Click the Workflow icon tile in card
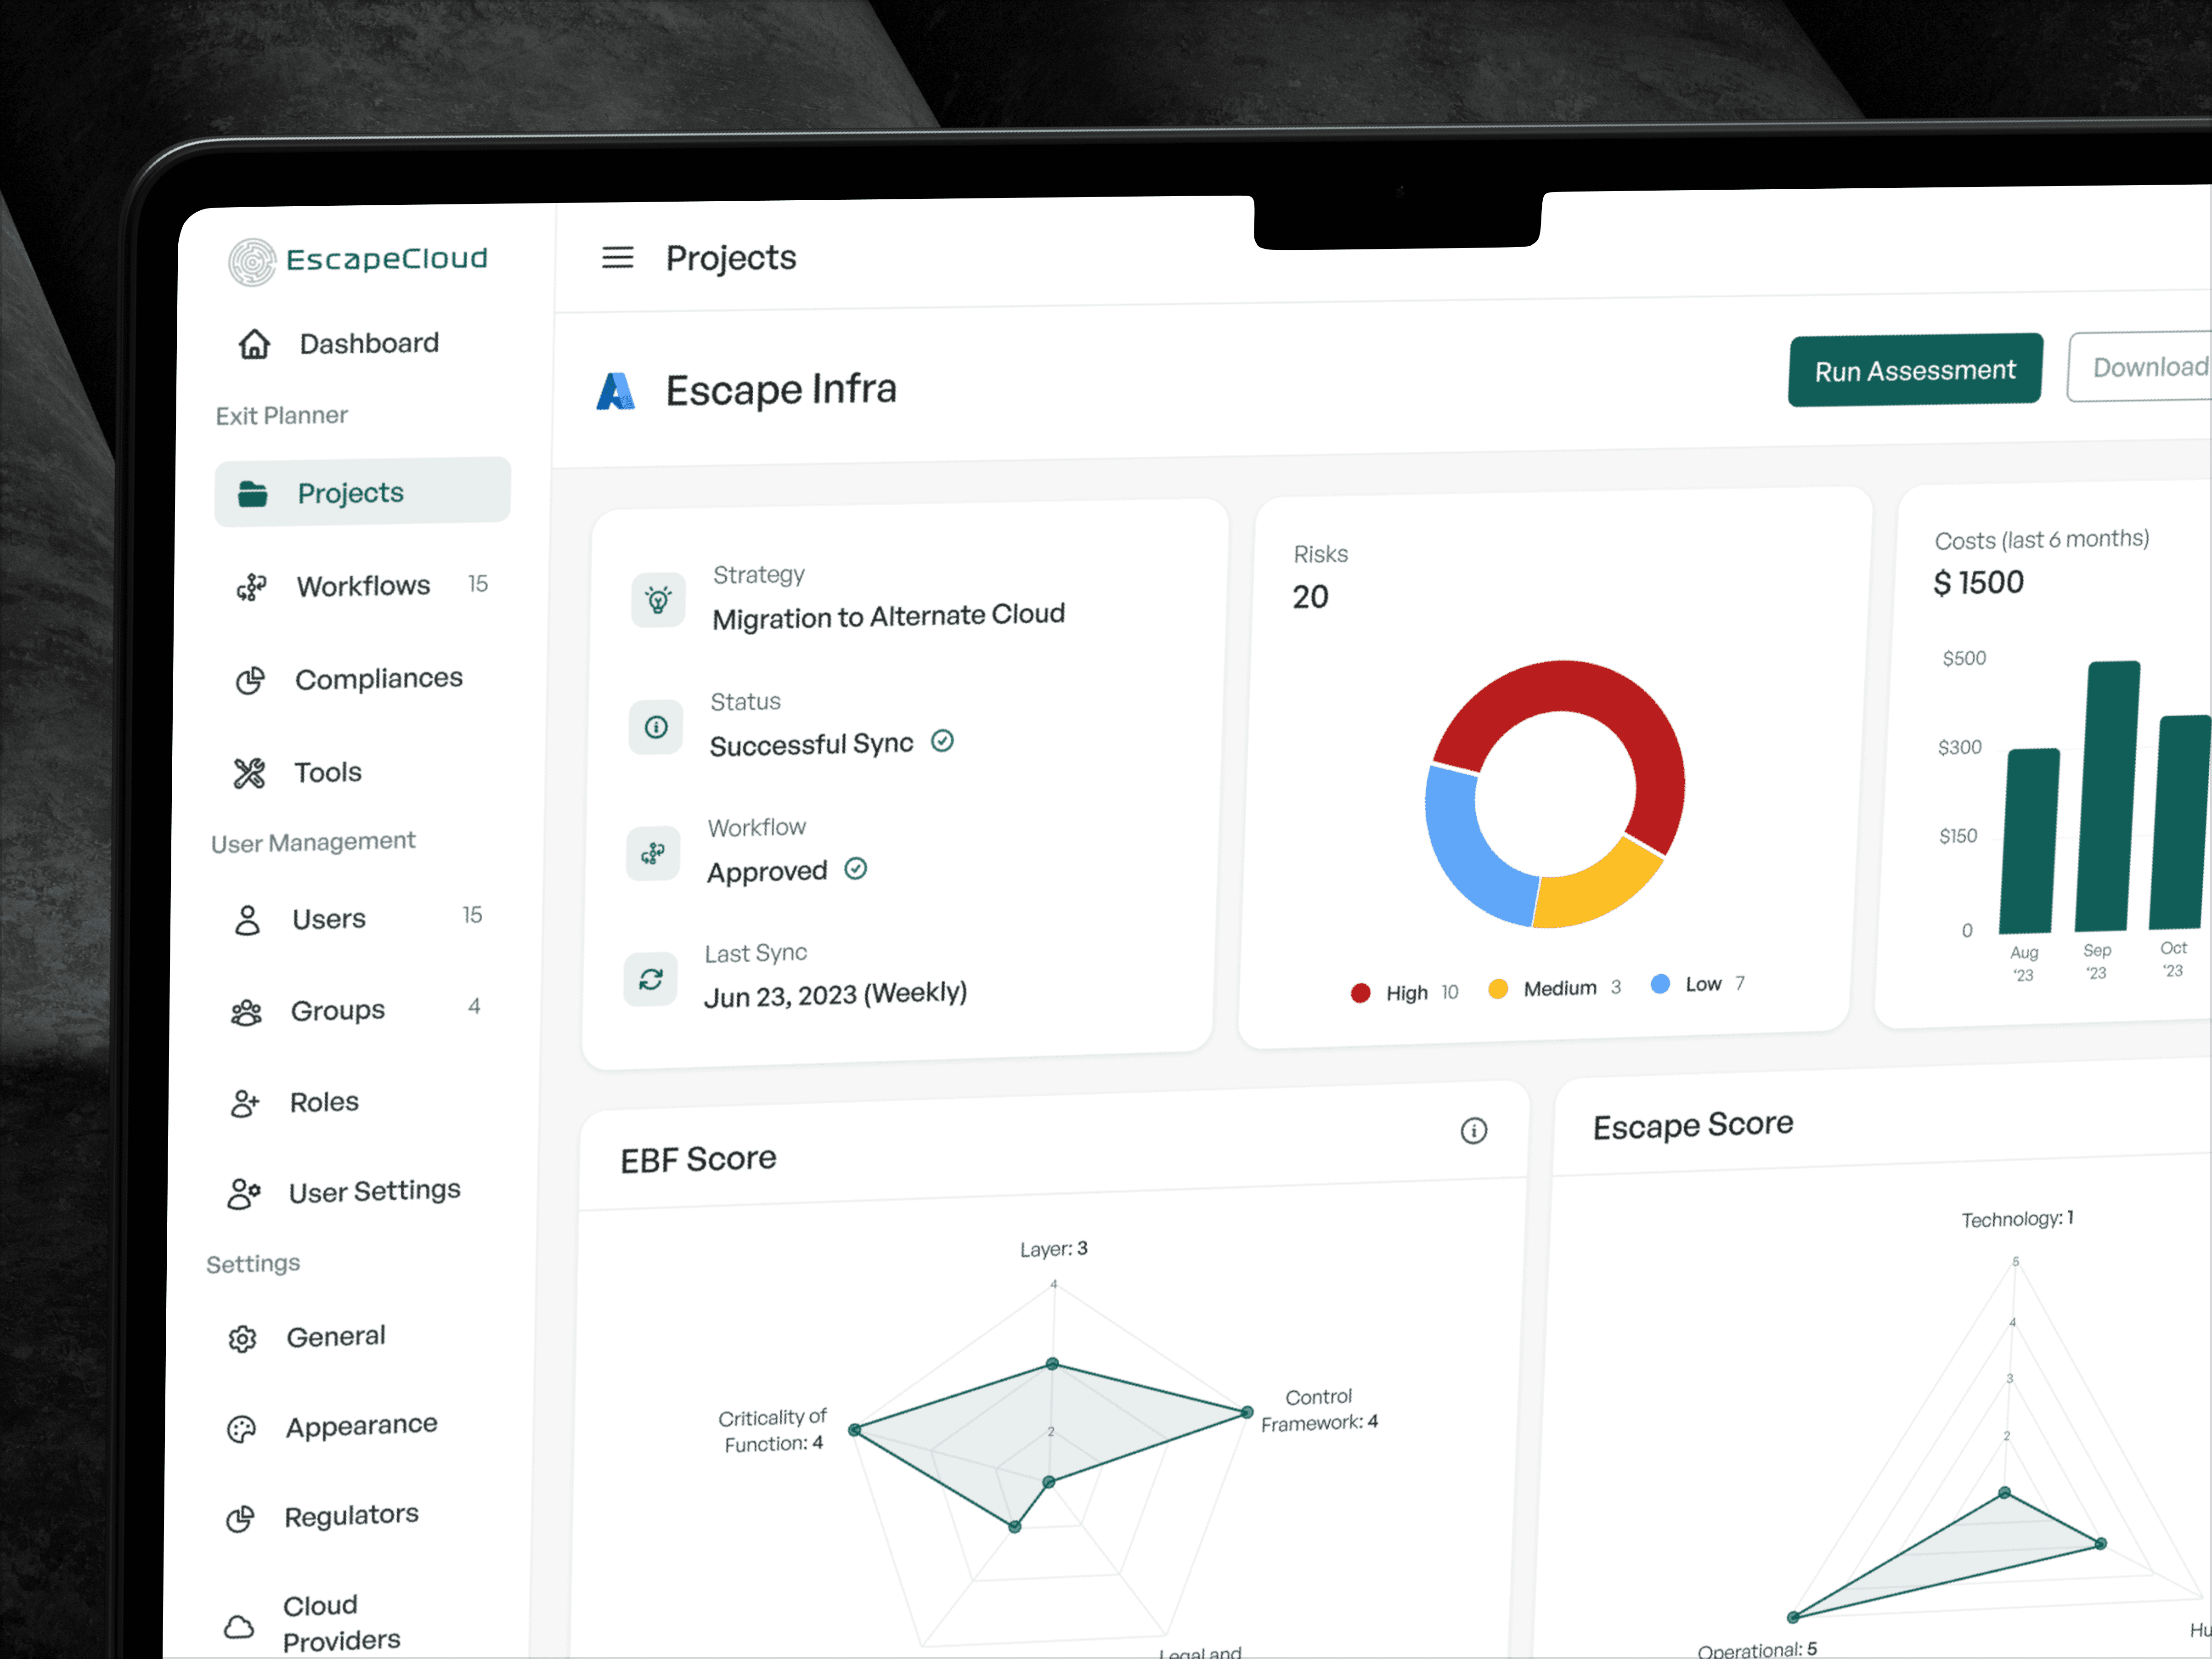Image resolution: width=2212 pixels, height=1659 pixels. coord(653,853)
